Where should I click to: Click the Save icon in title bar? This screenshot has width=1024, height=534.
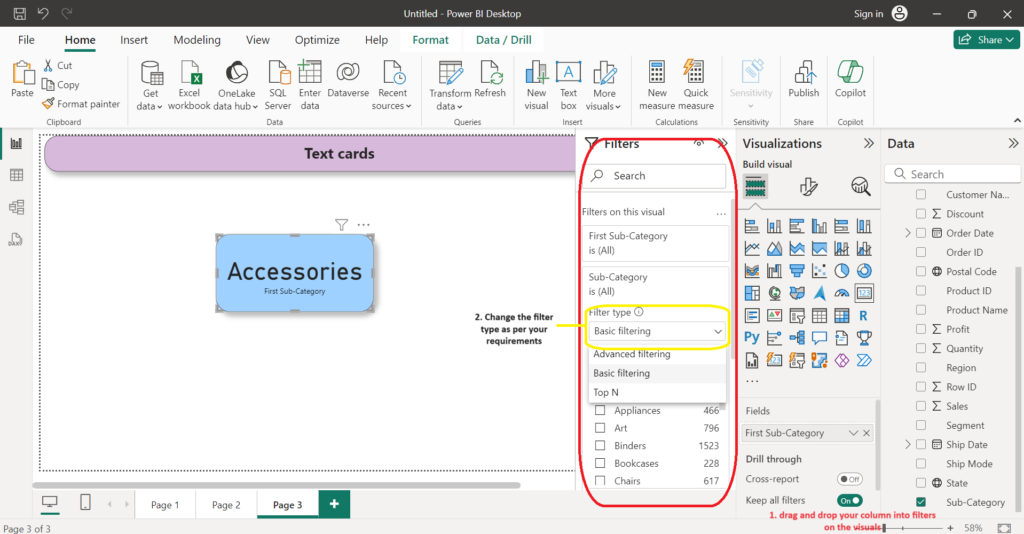click(20, 13)
